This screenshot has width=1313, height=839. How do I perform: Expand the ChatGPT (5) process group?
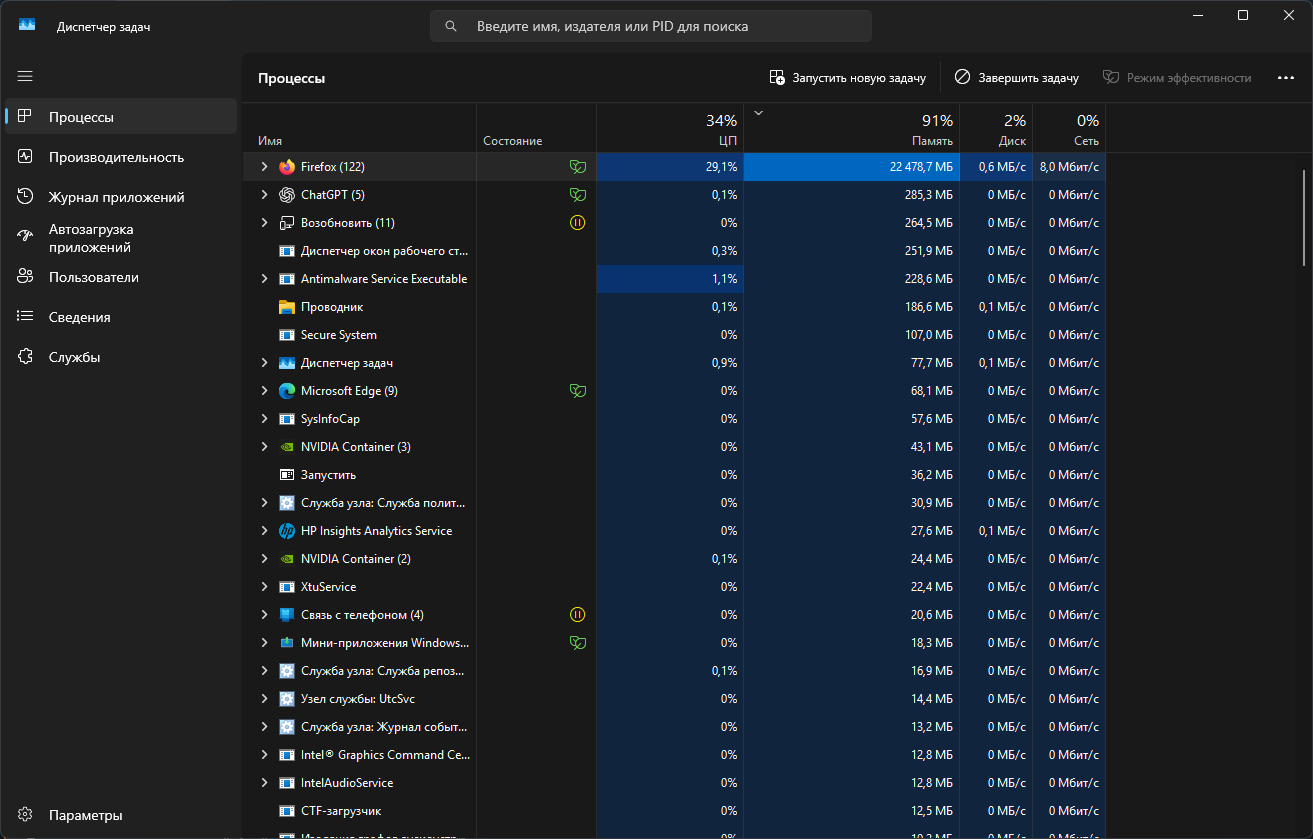point(264,195)
